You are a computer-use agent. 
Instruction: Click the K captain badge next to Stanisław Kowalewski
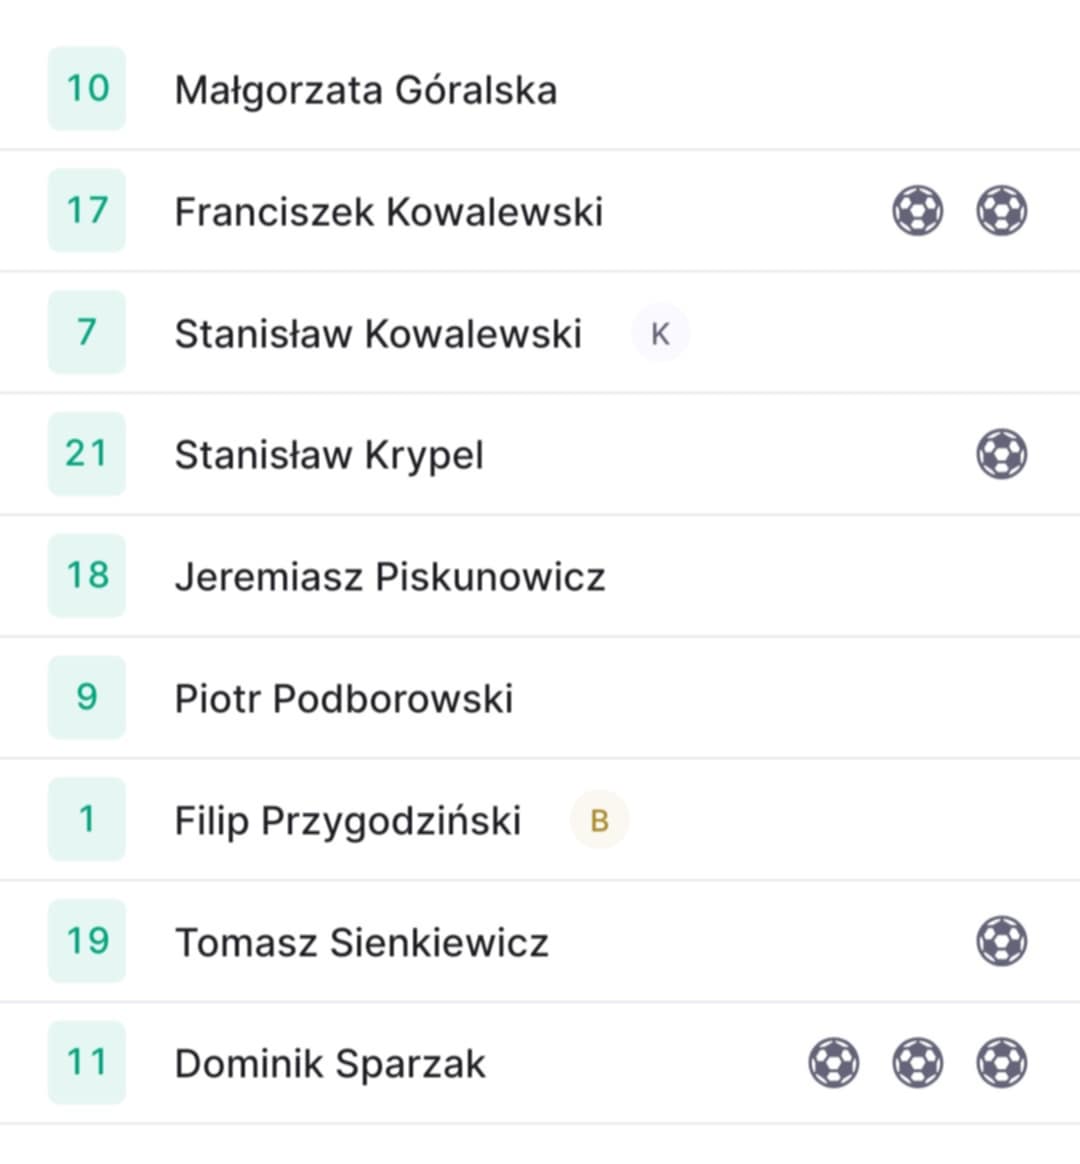pos(660,333)
